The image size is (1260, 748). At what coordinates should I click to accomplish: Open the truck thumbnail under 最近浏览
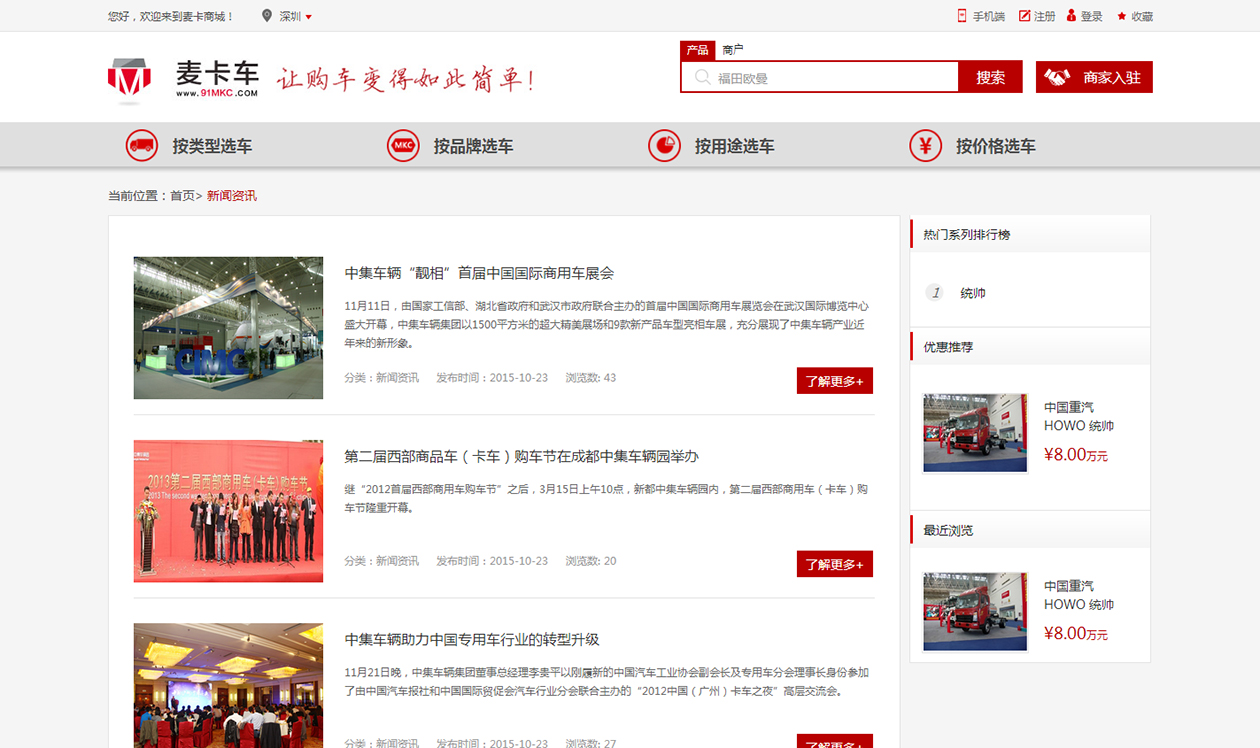pos(975,611)
